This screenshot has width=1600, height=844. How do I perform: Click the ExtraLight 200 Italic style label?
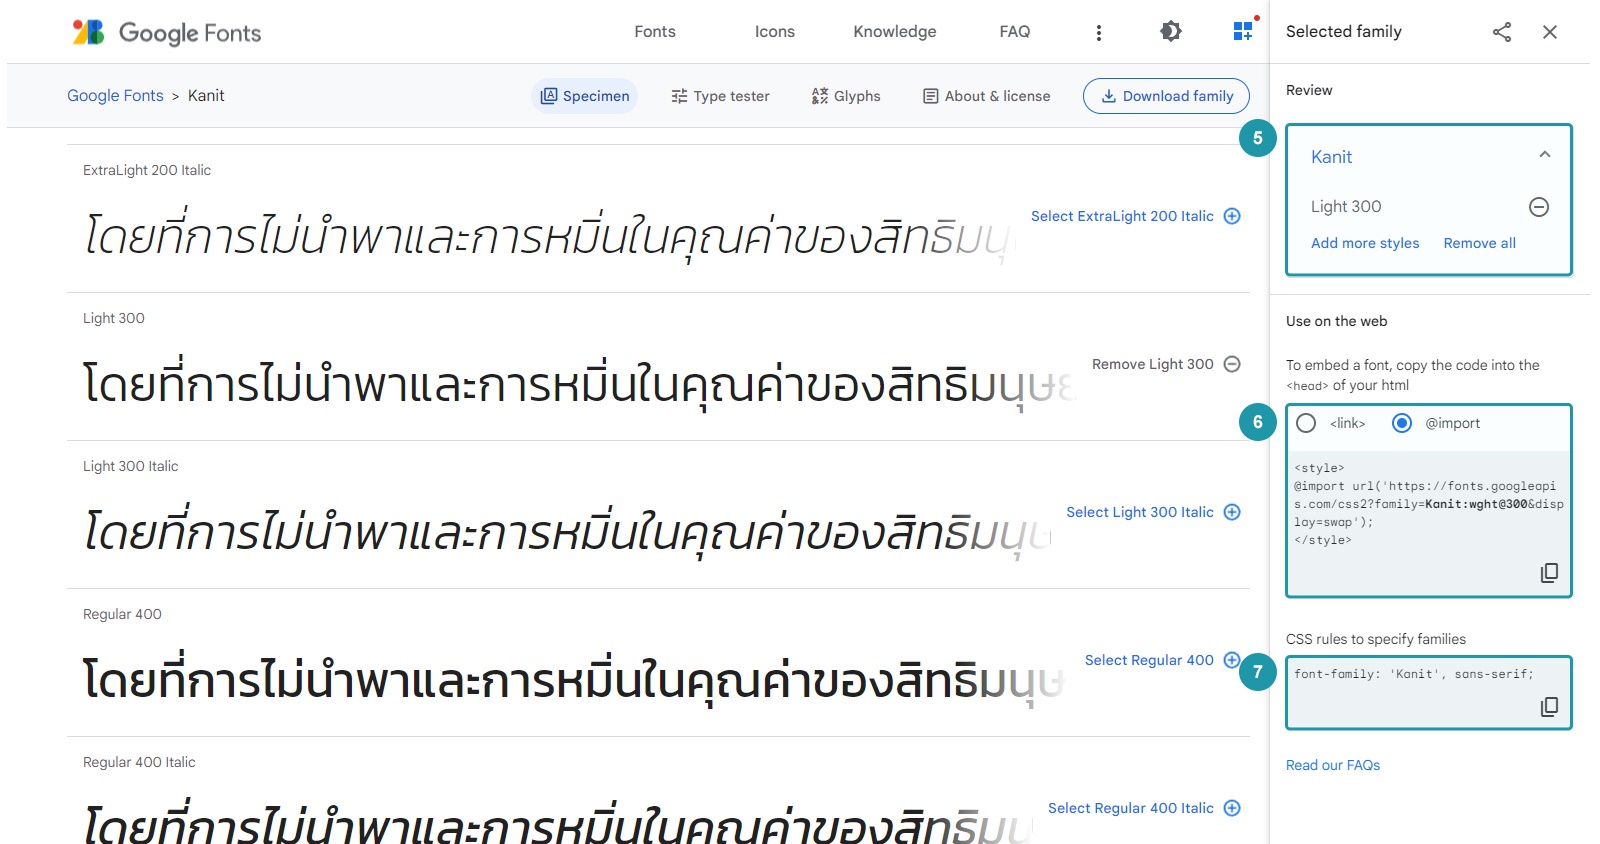[x=147, y=170]
